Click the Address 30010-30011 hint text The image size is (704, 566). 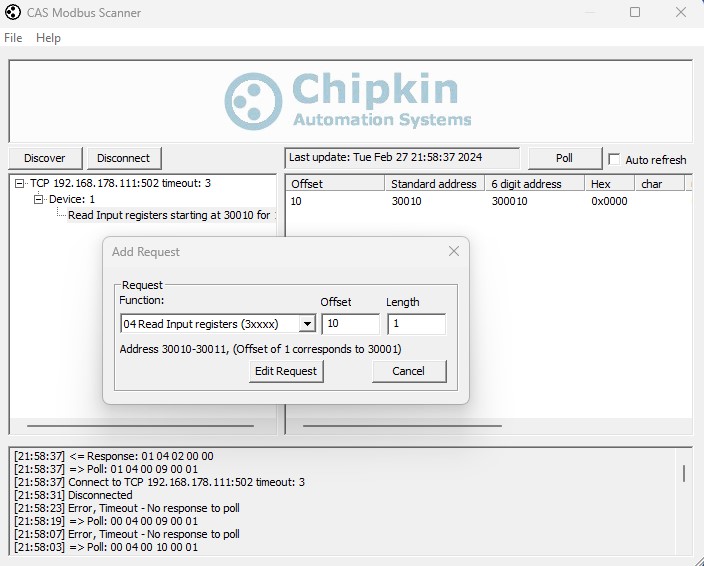[260, 349]
